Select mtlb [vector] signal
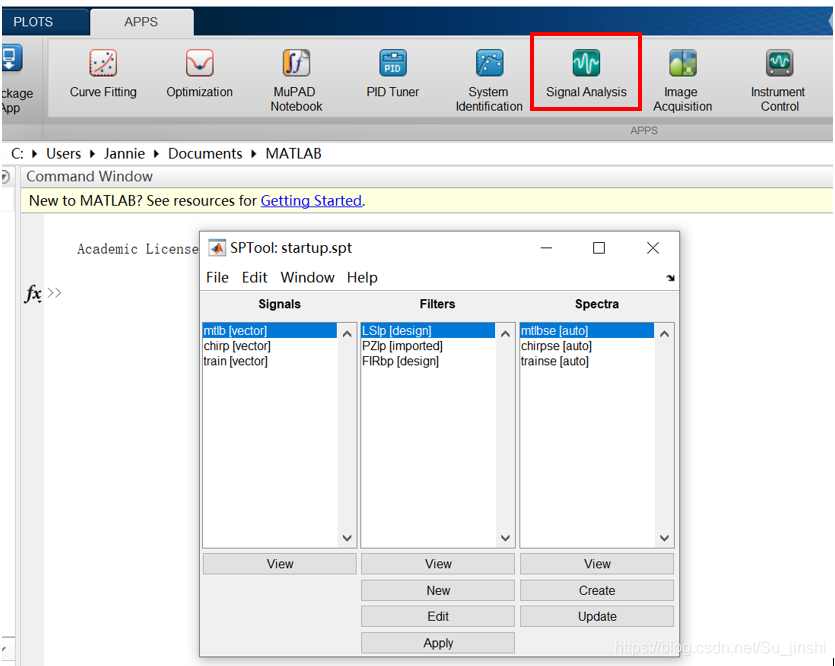The width and height of the screenshot is (835, 666). (x=270, y=331)
